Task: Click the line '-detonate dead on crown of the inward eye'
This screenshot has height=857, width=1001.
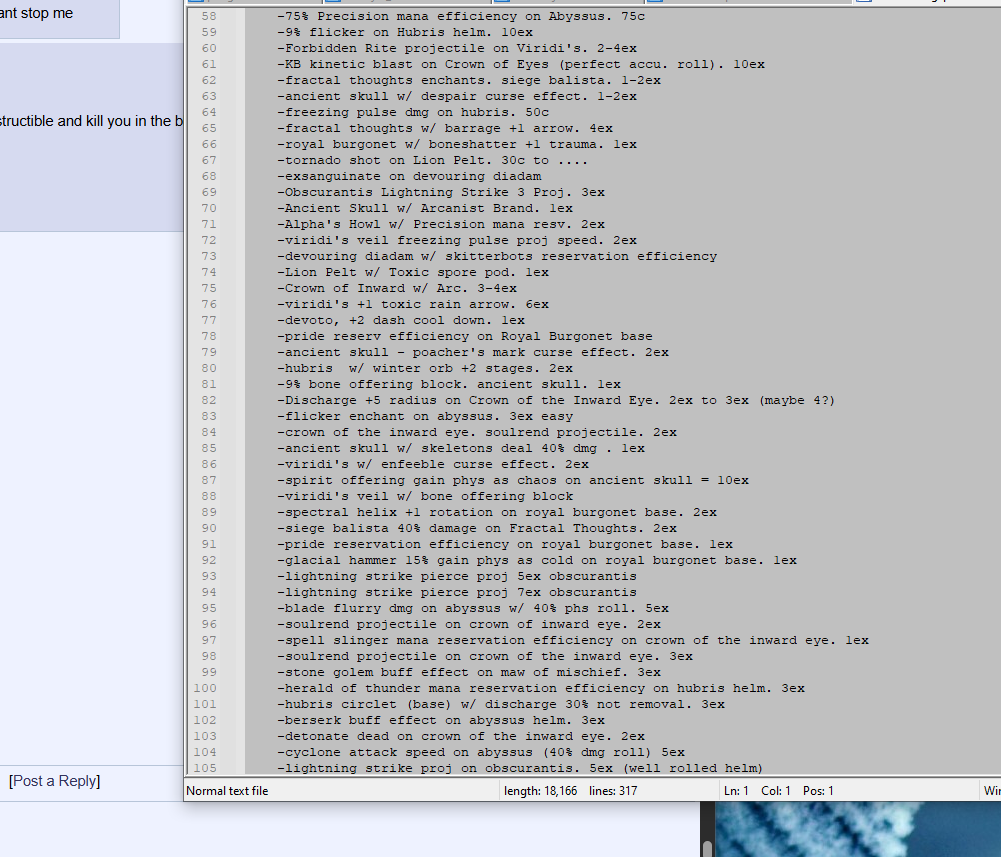Action: [x=461, y=736]
